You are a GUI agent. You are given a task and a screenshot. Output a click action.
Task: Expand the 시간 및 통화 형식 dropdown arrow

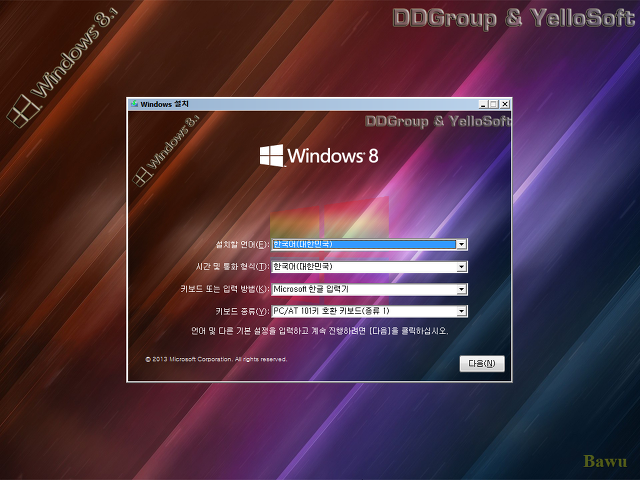tap(461, 267)
